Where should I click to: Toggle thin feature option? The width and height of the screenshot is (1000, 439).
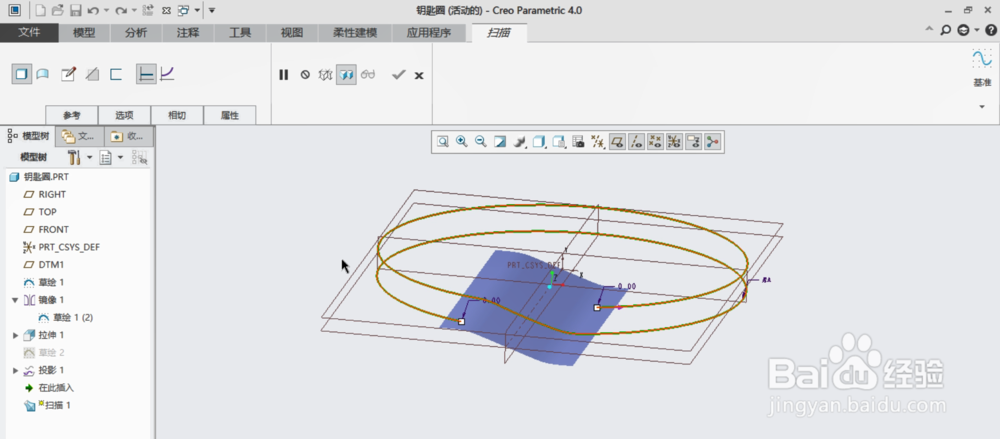pyautogui.click(x=115, y=75)
